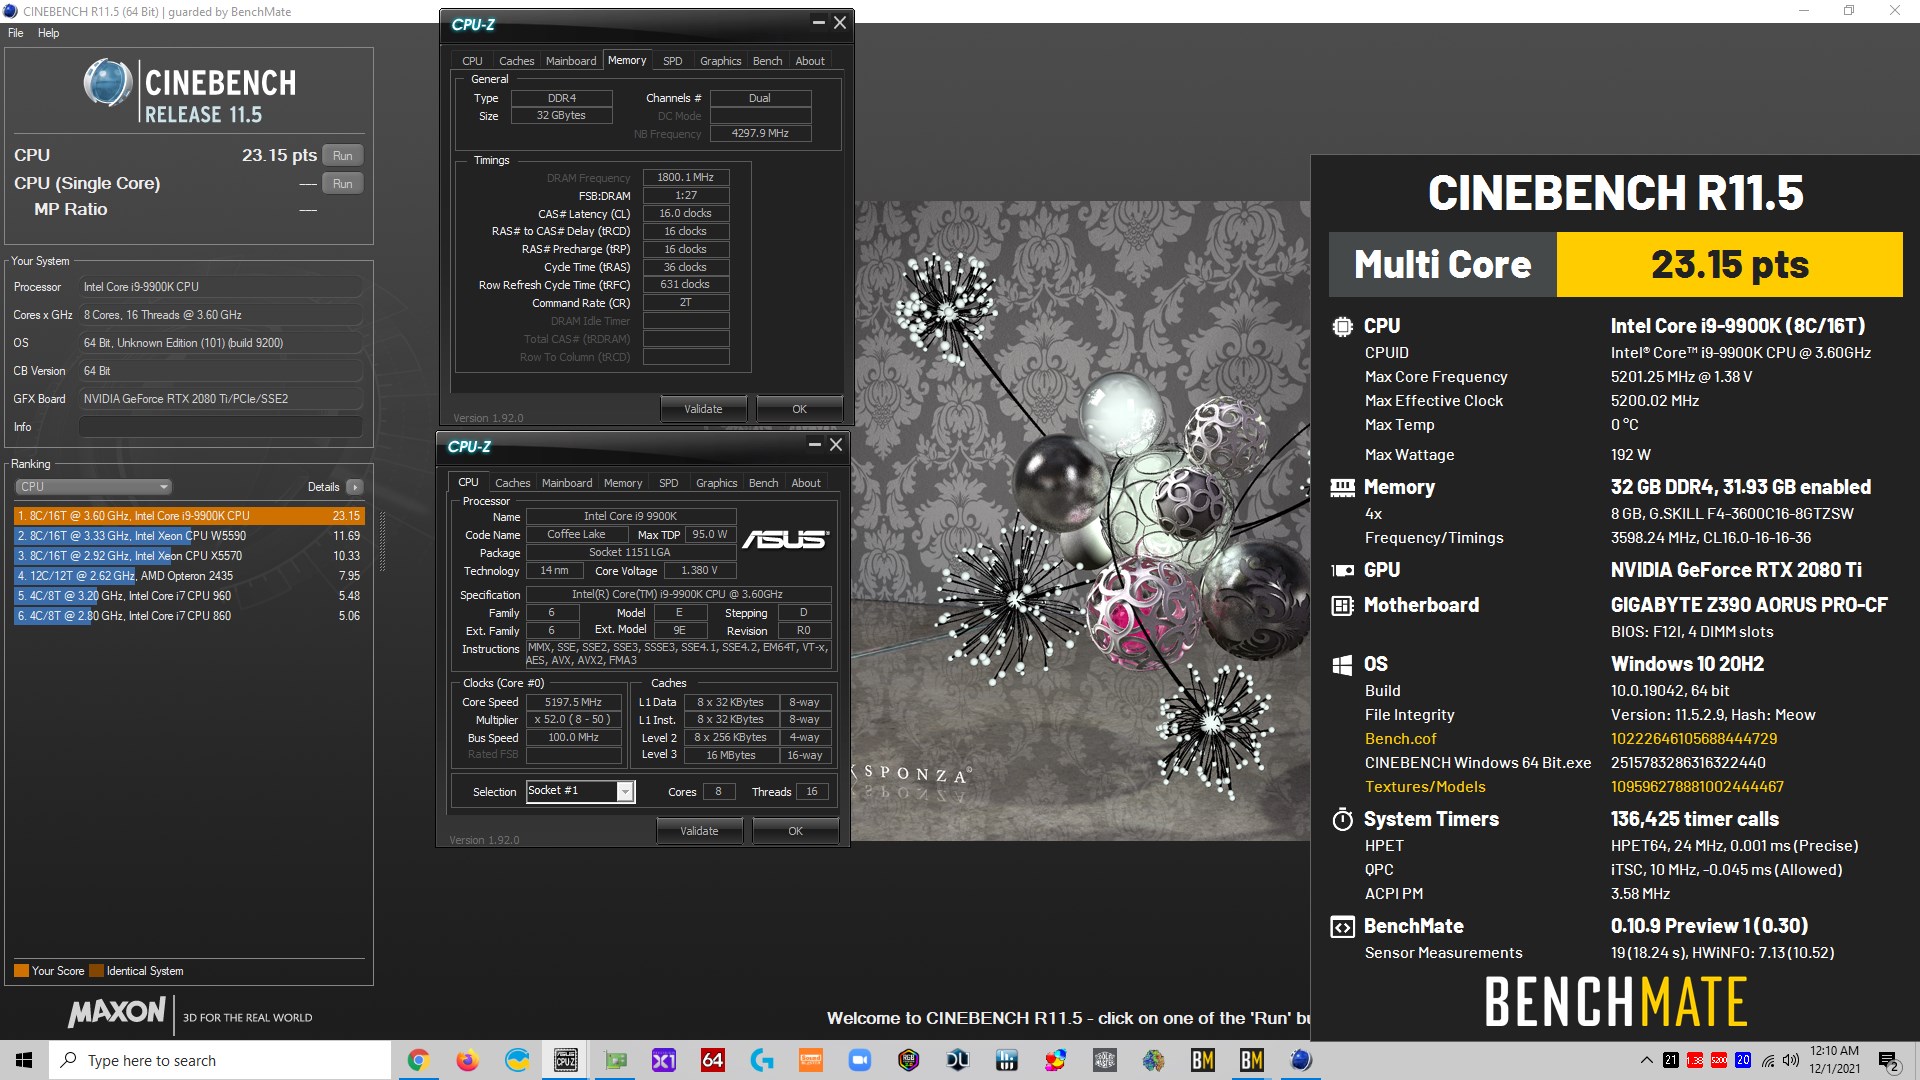Click into the Info field under Your System
This screenshot has width=1920, height=1080.
(221, 427)
